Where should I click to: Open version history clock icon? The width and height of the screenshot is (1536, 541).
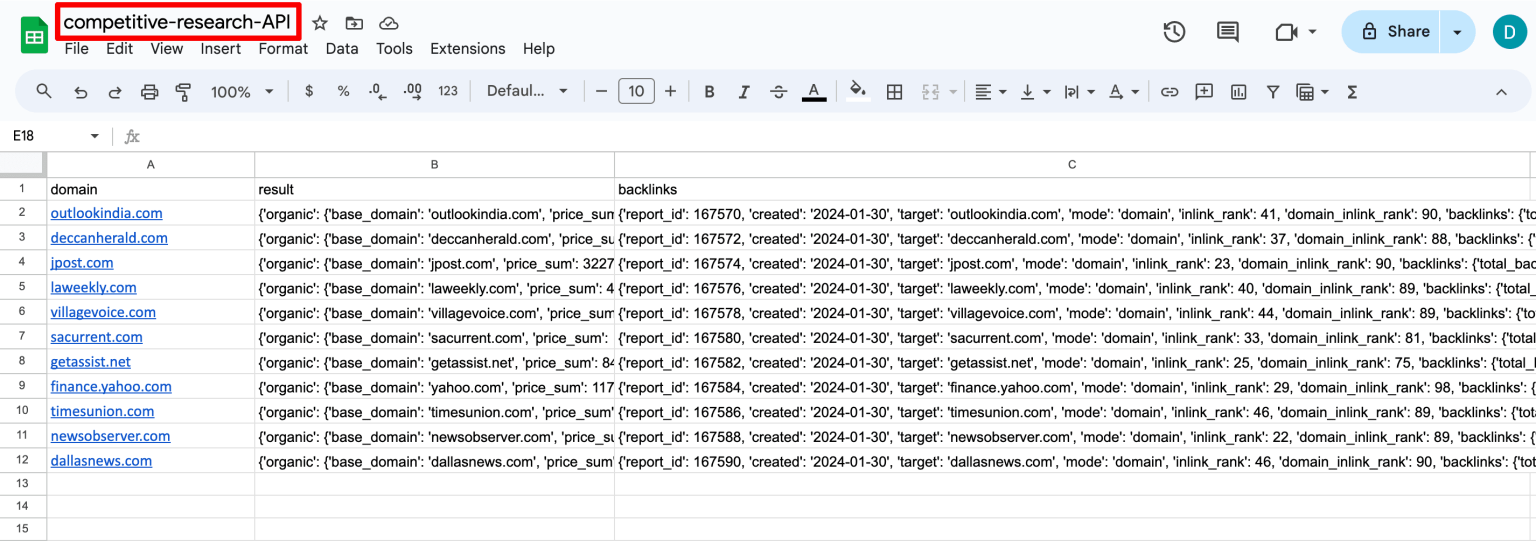point(1174,32)
